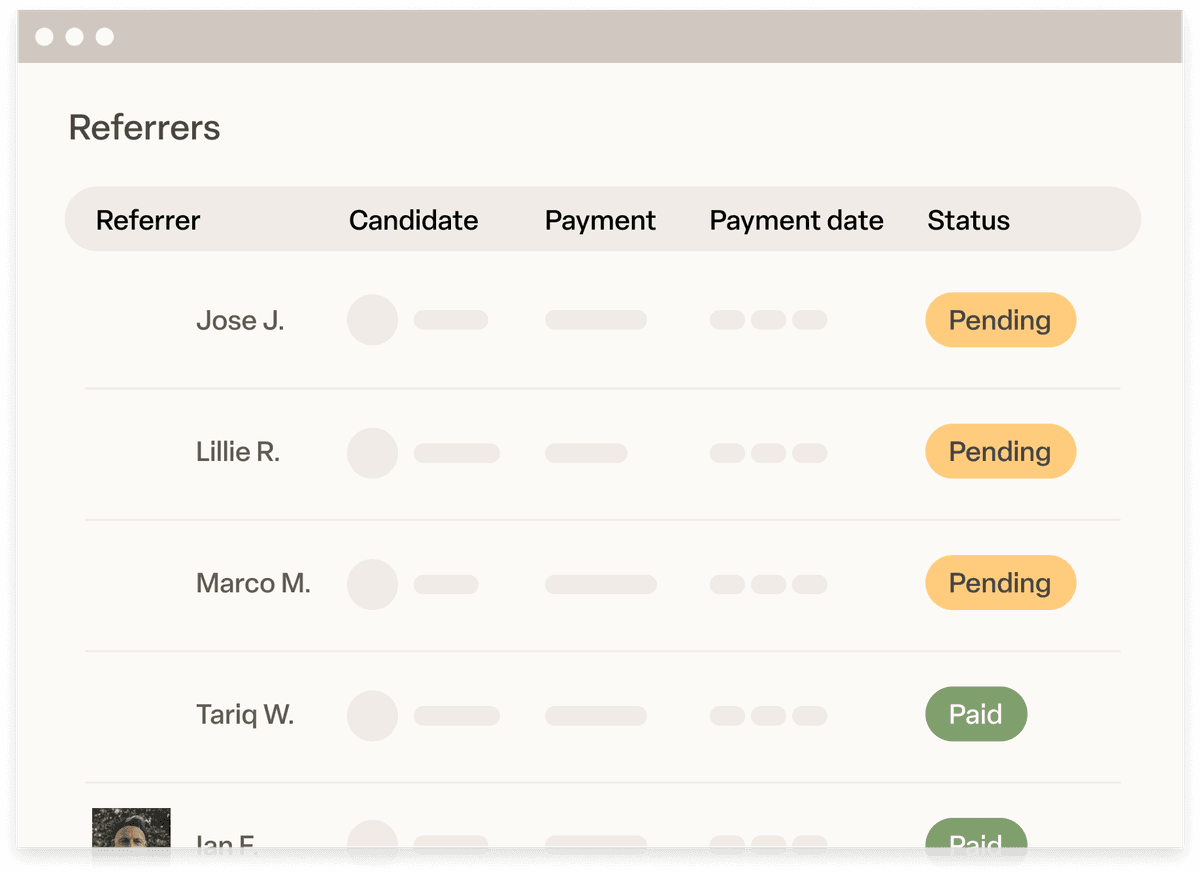
Task: Select the Candidate column header
Action: [413, 220]
